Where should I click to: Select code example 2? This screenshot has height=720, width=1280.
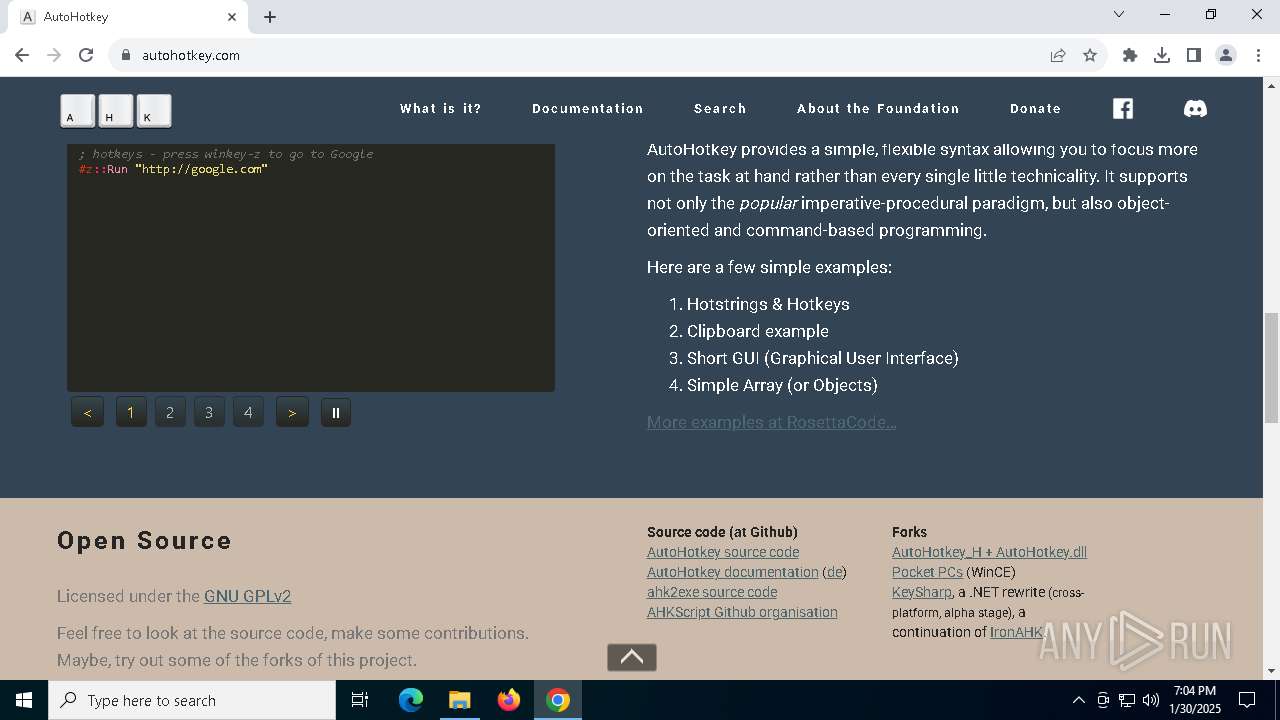[170, 412]
